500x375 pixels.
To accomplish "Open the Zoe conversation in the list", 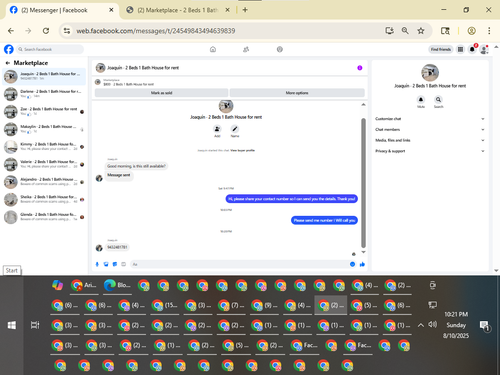I will 44,112.
